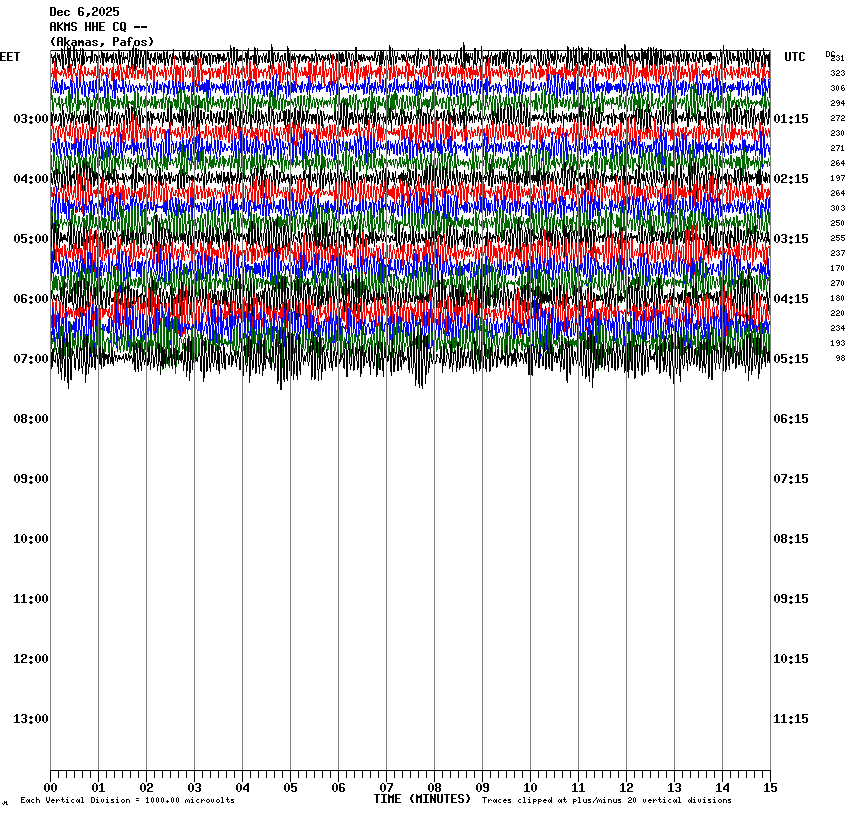Click minute 15 on the time axis
The height and width of the screenshot is (814, 850).
point(769,788)
